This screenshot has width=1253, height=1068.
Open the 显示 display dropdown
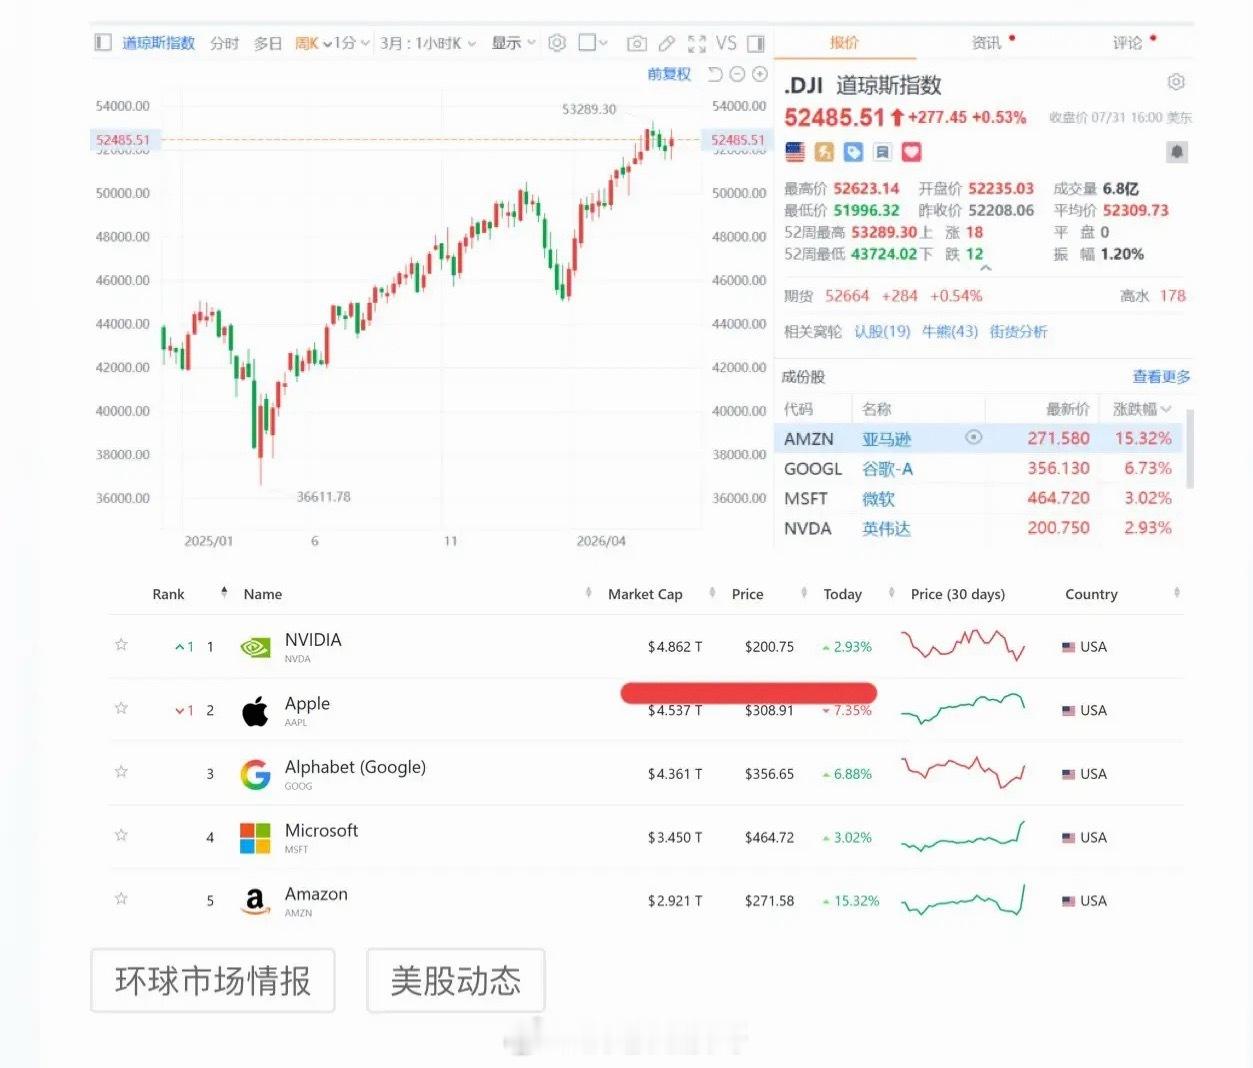coord(513,43)
